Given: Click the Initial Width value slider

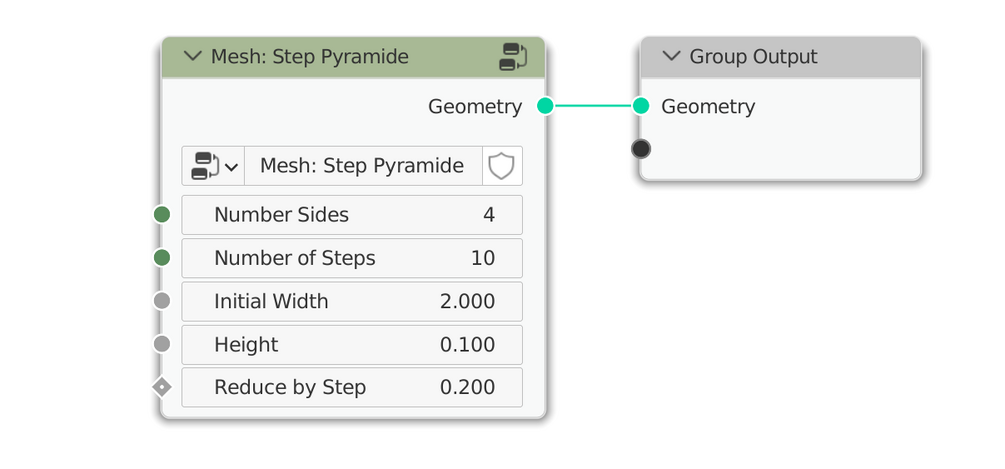Looking at the screenshot, I should (x=352, y=301).
